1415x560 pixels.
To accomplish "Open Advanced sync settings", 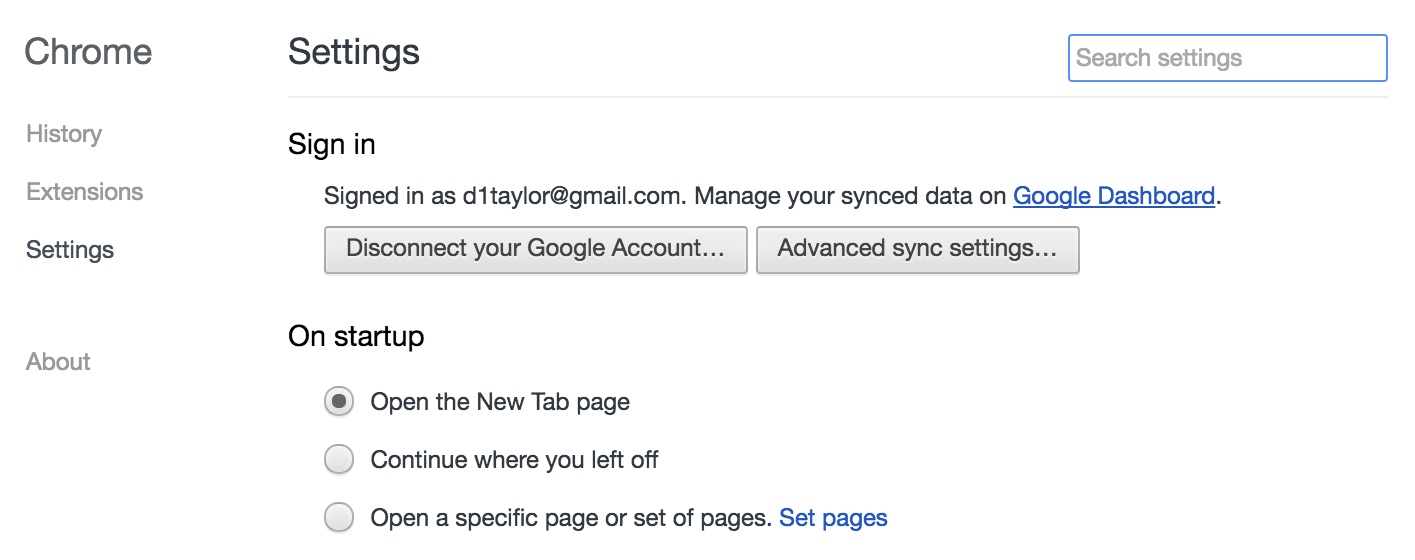I will coord(918,249).
